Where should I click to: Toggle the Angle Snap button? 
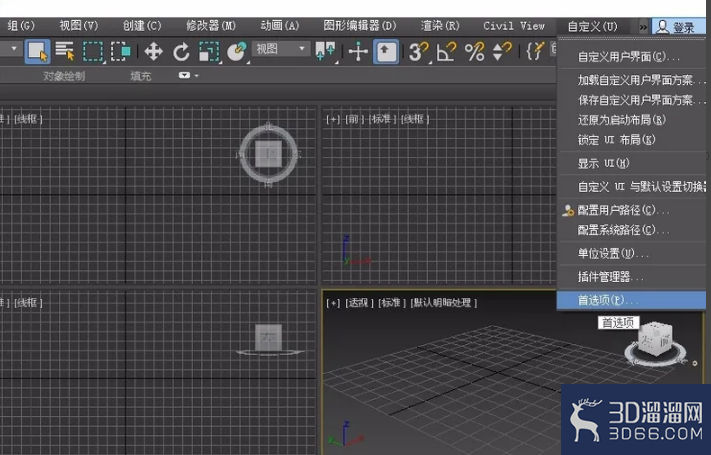pos(446,51)
